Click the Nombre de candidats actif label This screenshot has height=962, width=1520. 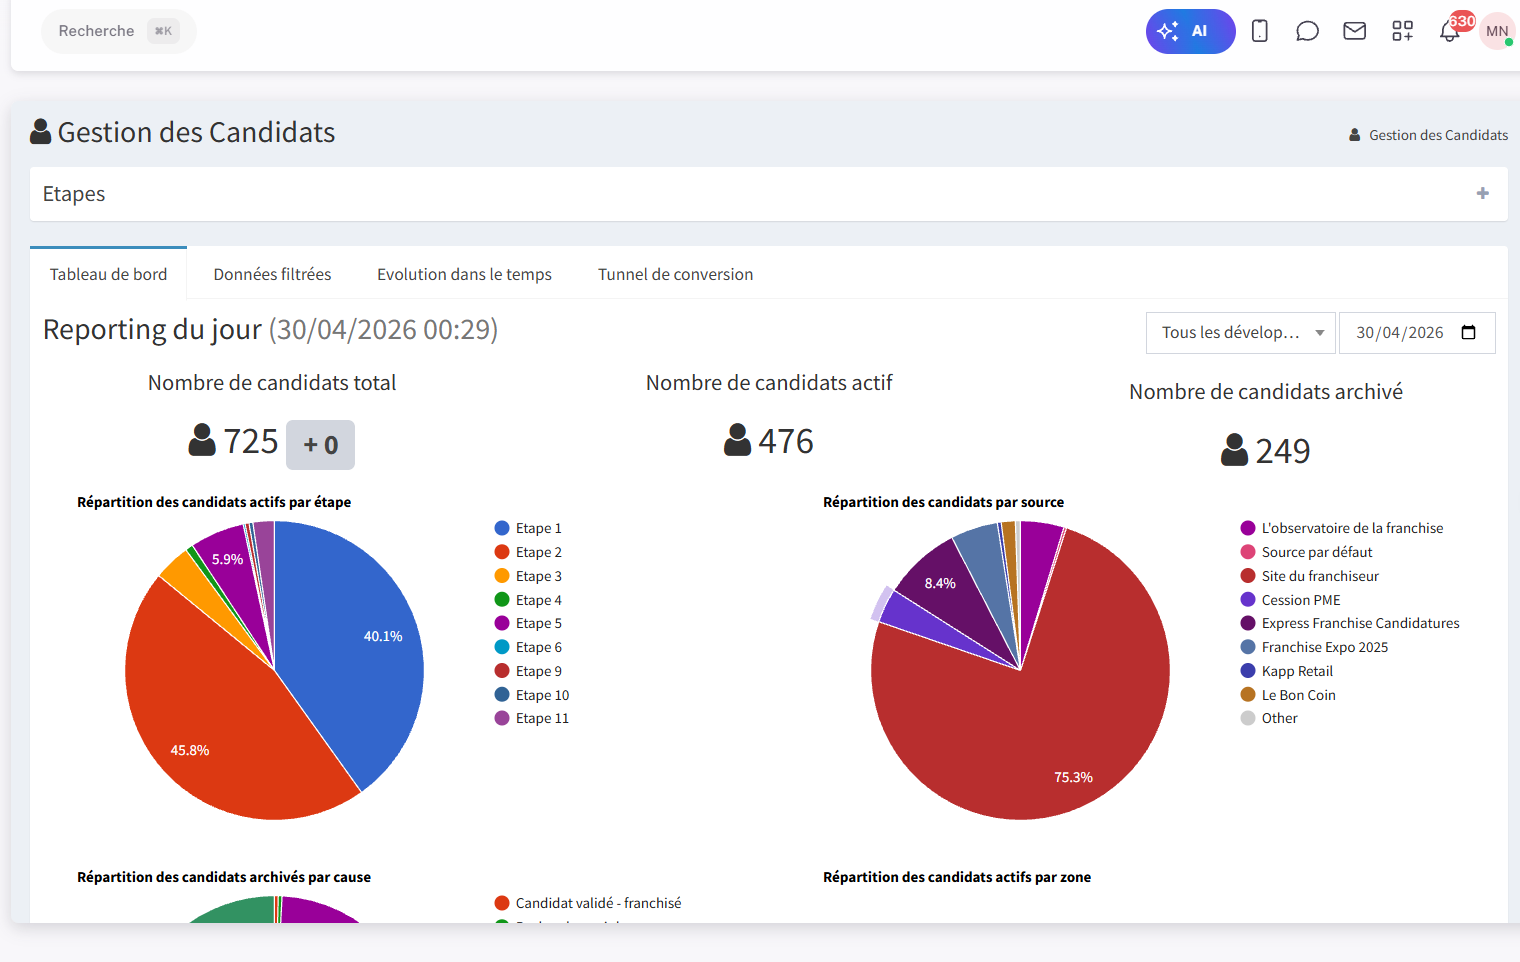(769, 383)
